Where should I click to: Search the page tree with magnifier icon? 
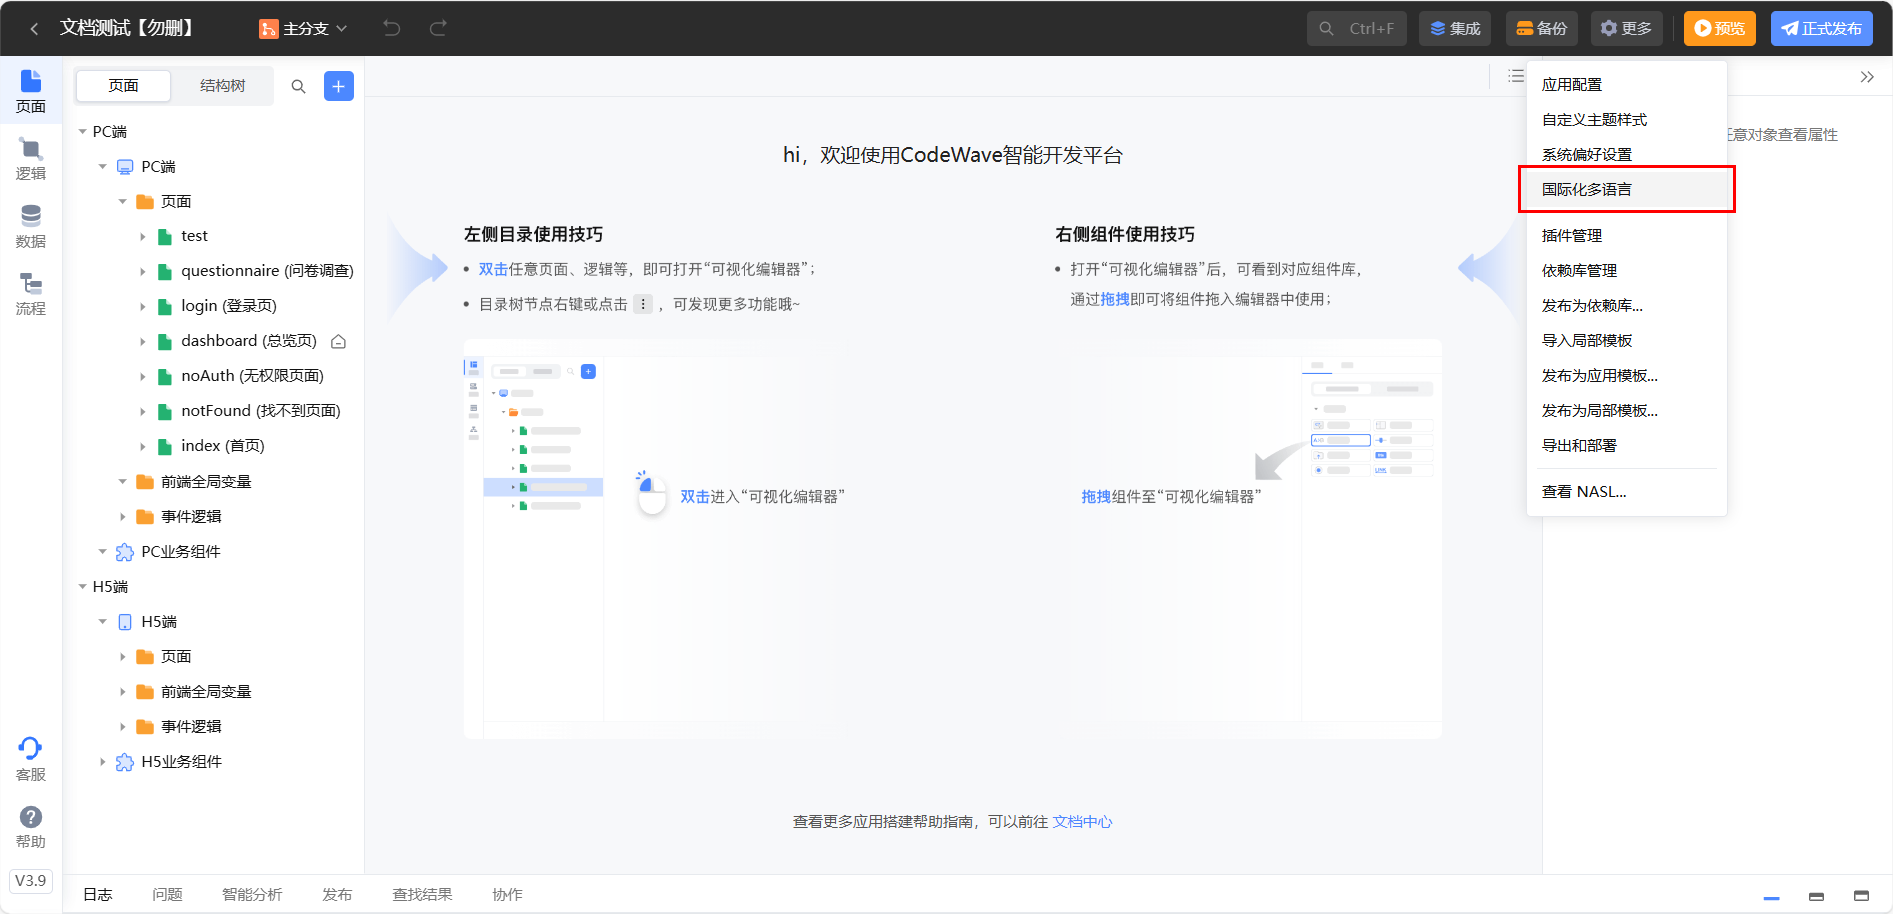[298, 86]
